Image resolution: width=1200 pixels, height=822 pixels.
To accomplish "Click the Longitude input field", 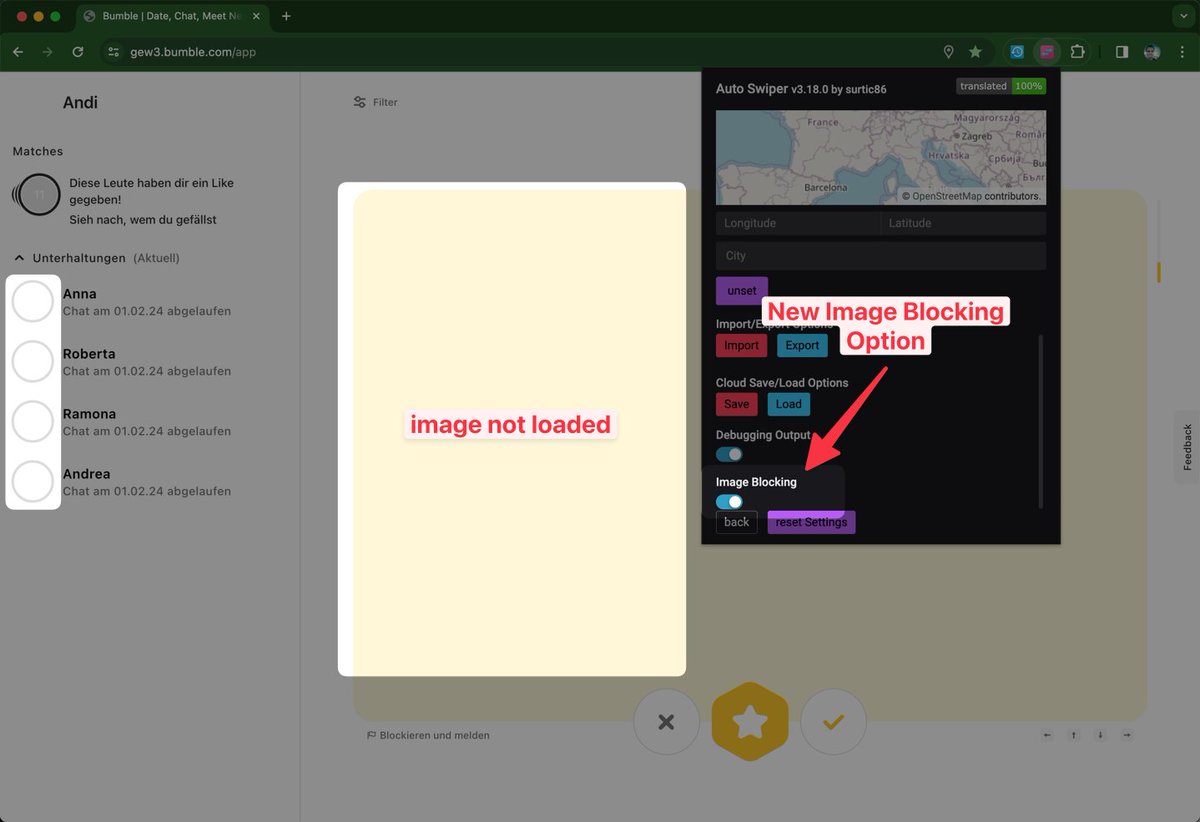I will 797,223.
